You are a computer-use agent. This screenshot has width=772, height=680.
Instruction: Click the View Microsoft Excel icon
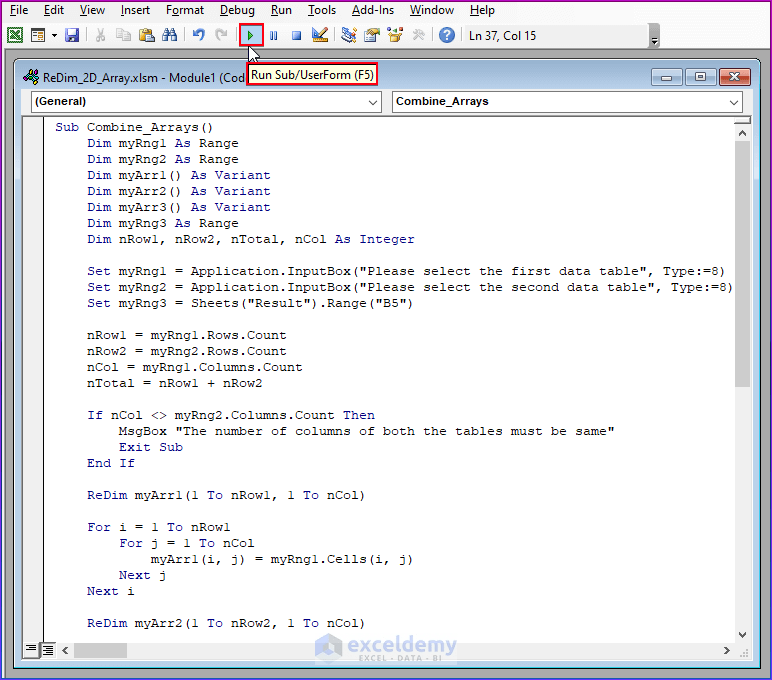click(x=15, y=35)
